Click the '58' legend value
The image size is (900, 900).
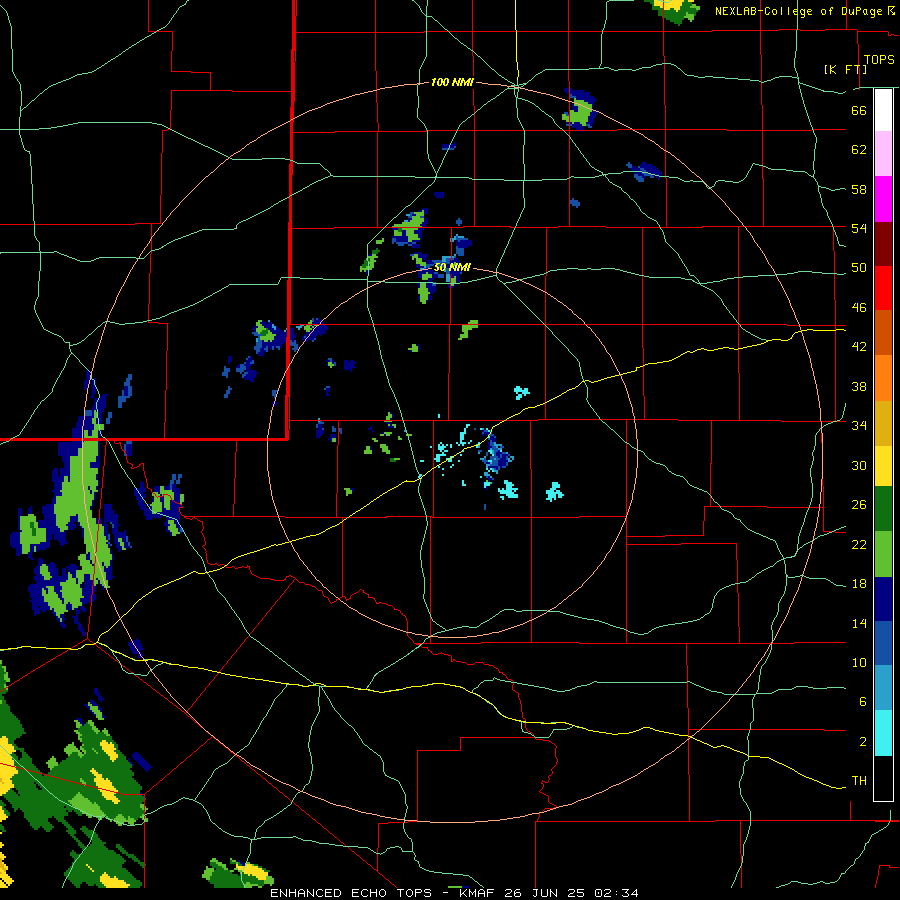[859, 189]
